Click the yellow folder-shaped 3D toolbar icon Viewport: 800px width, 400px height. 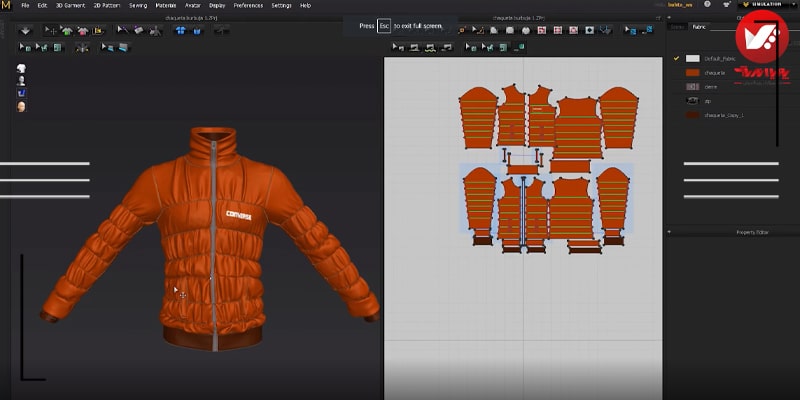[98, 31]
